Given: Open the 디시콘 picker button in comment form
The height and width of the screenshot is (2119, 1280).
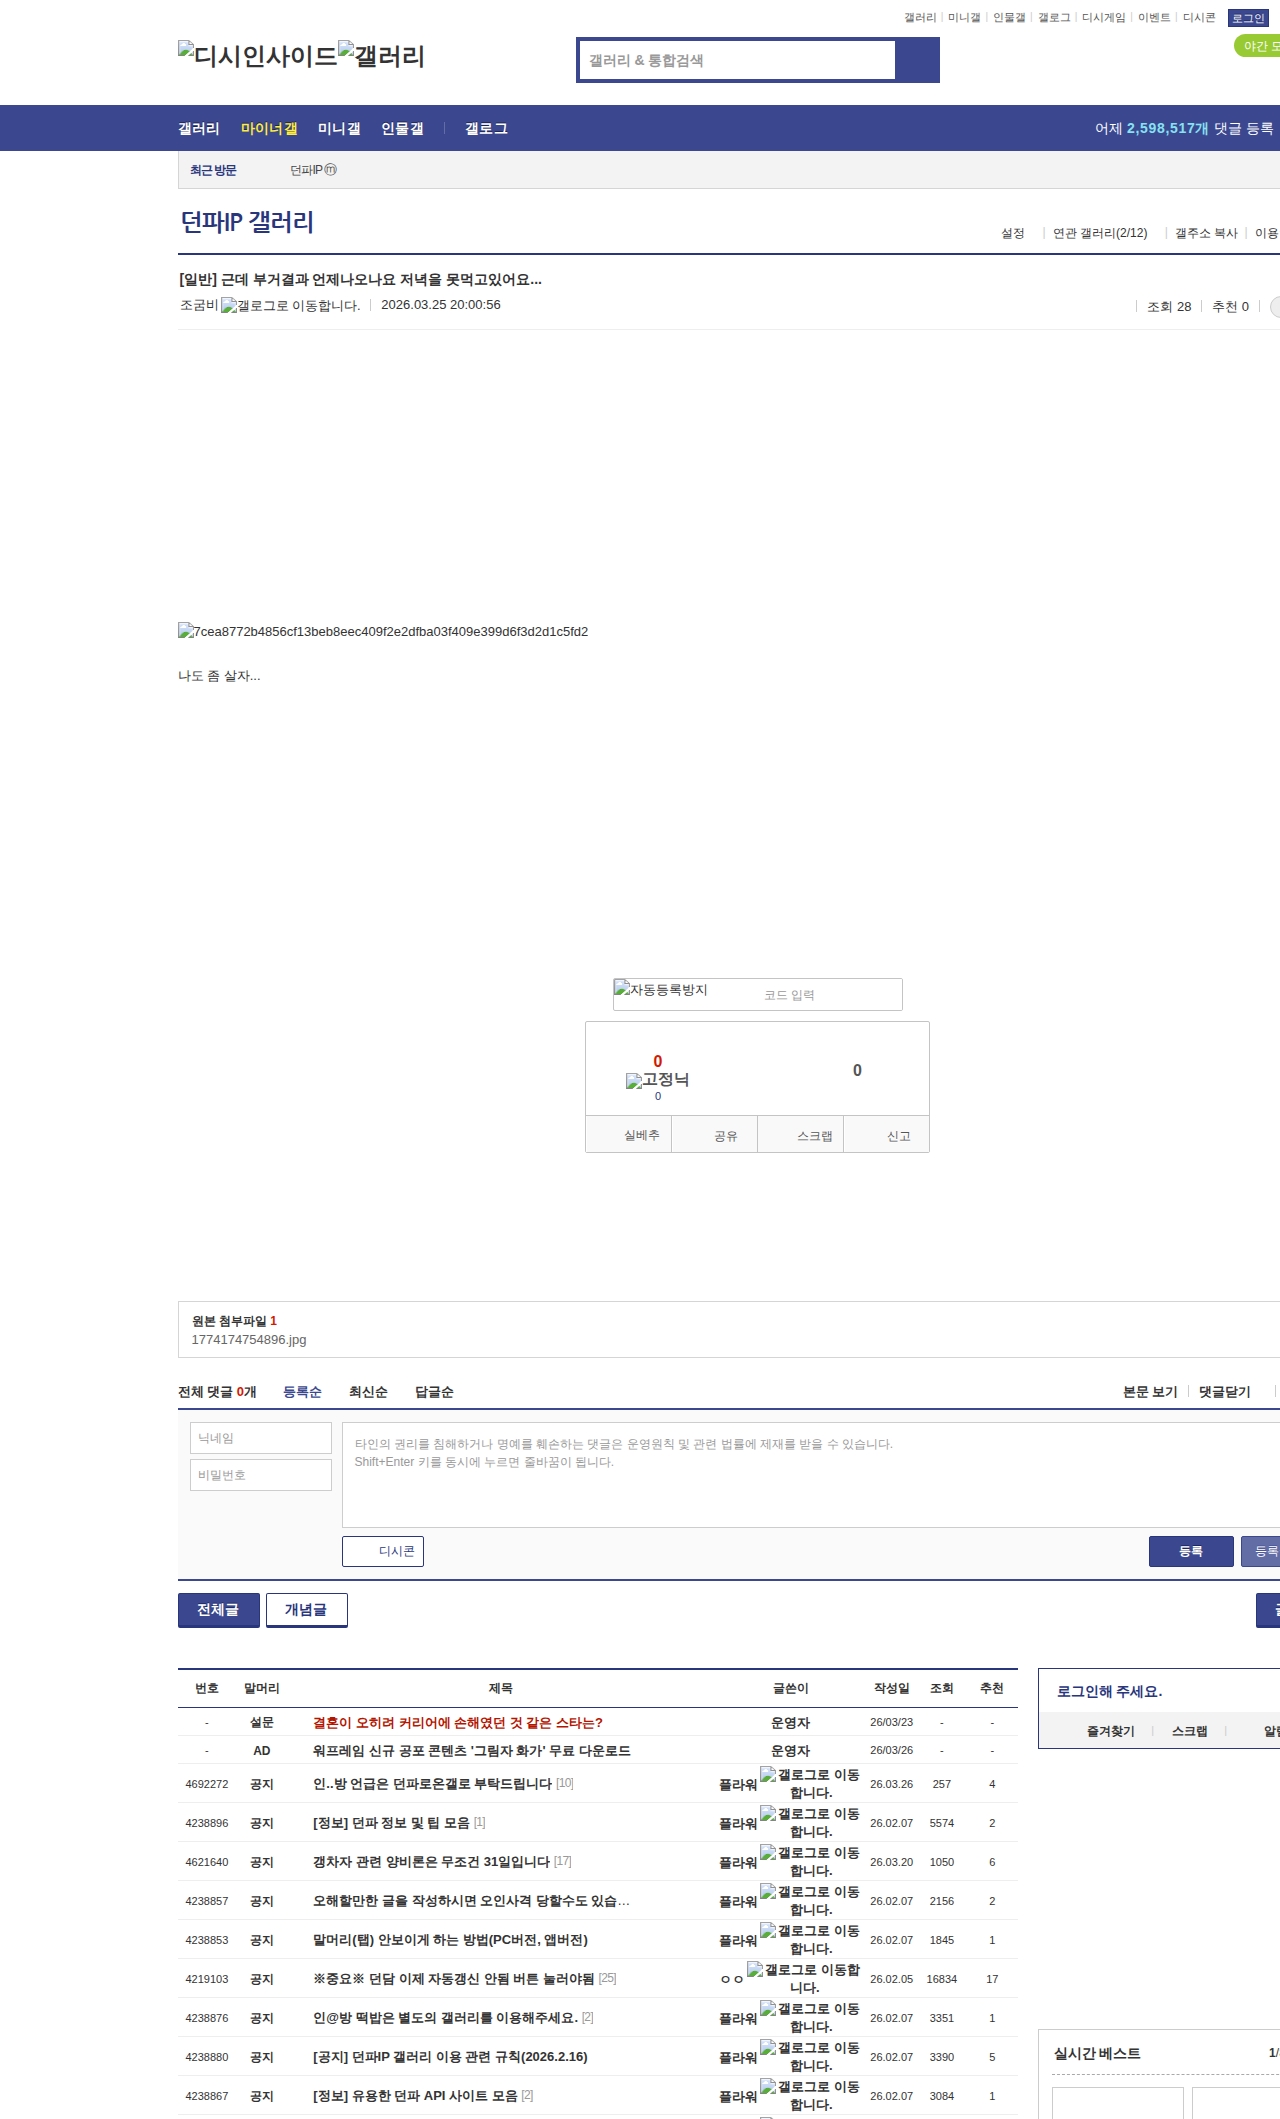Looking at the screenshot, I should point(383,1551).
